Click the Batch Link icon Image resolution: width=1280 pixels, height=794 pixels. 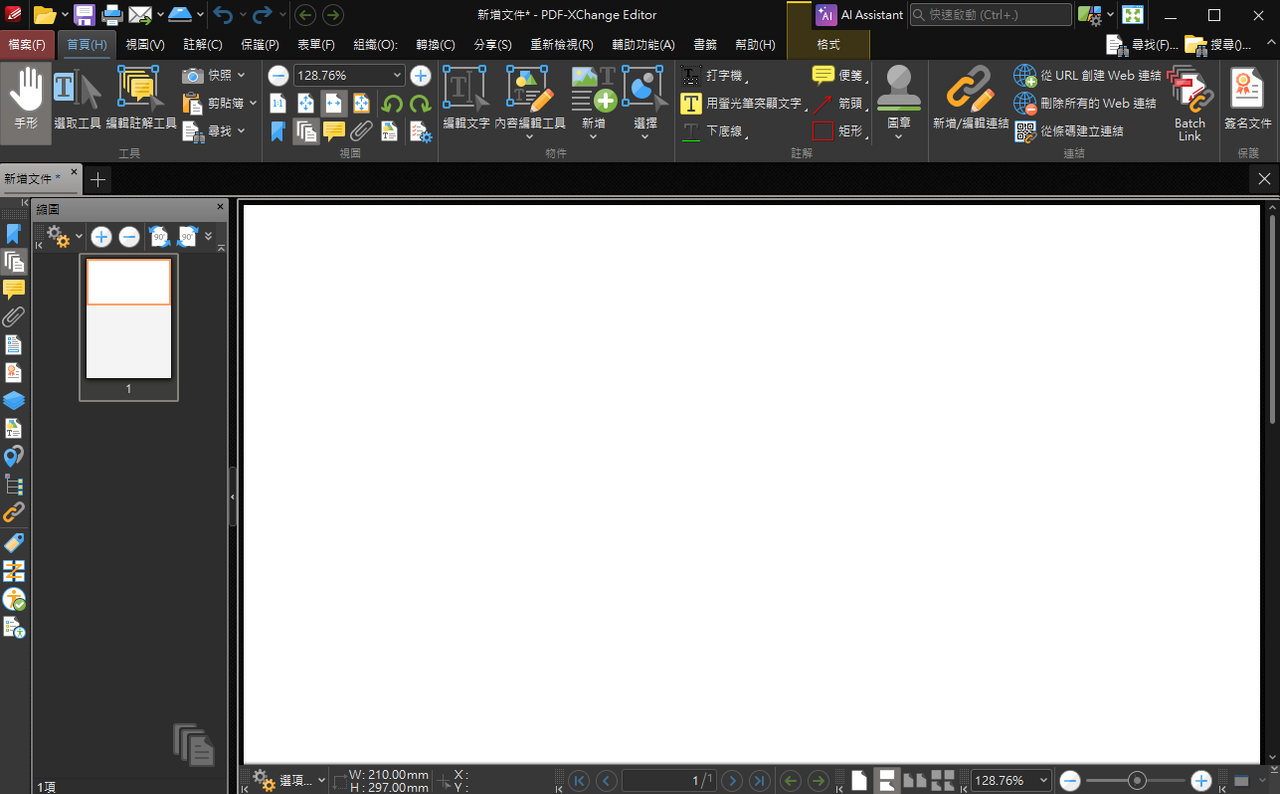click(x=1190, y=102)
